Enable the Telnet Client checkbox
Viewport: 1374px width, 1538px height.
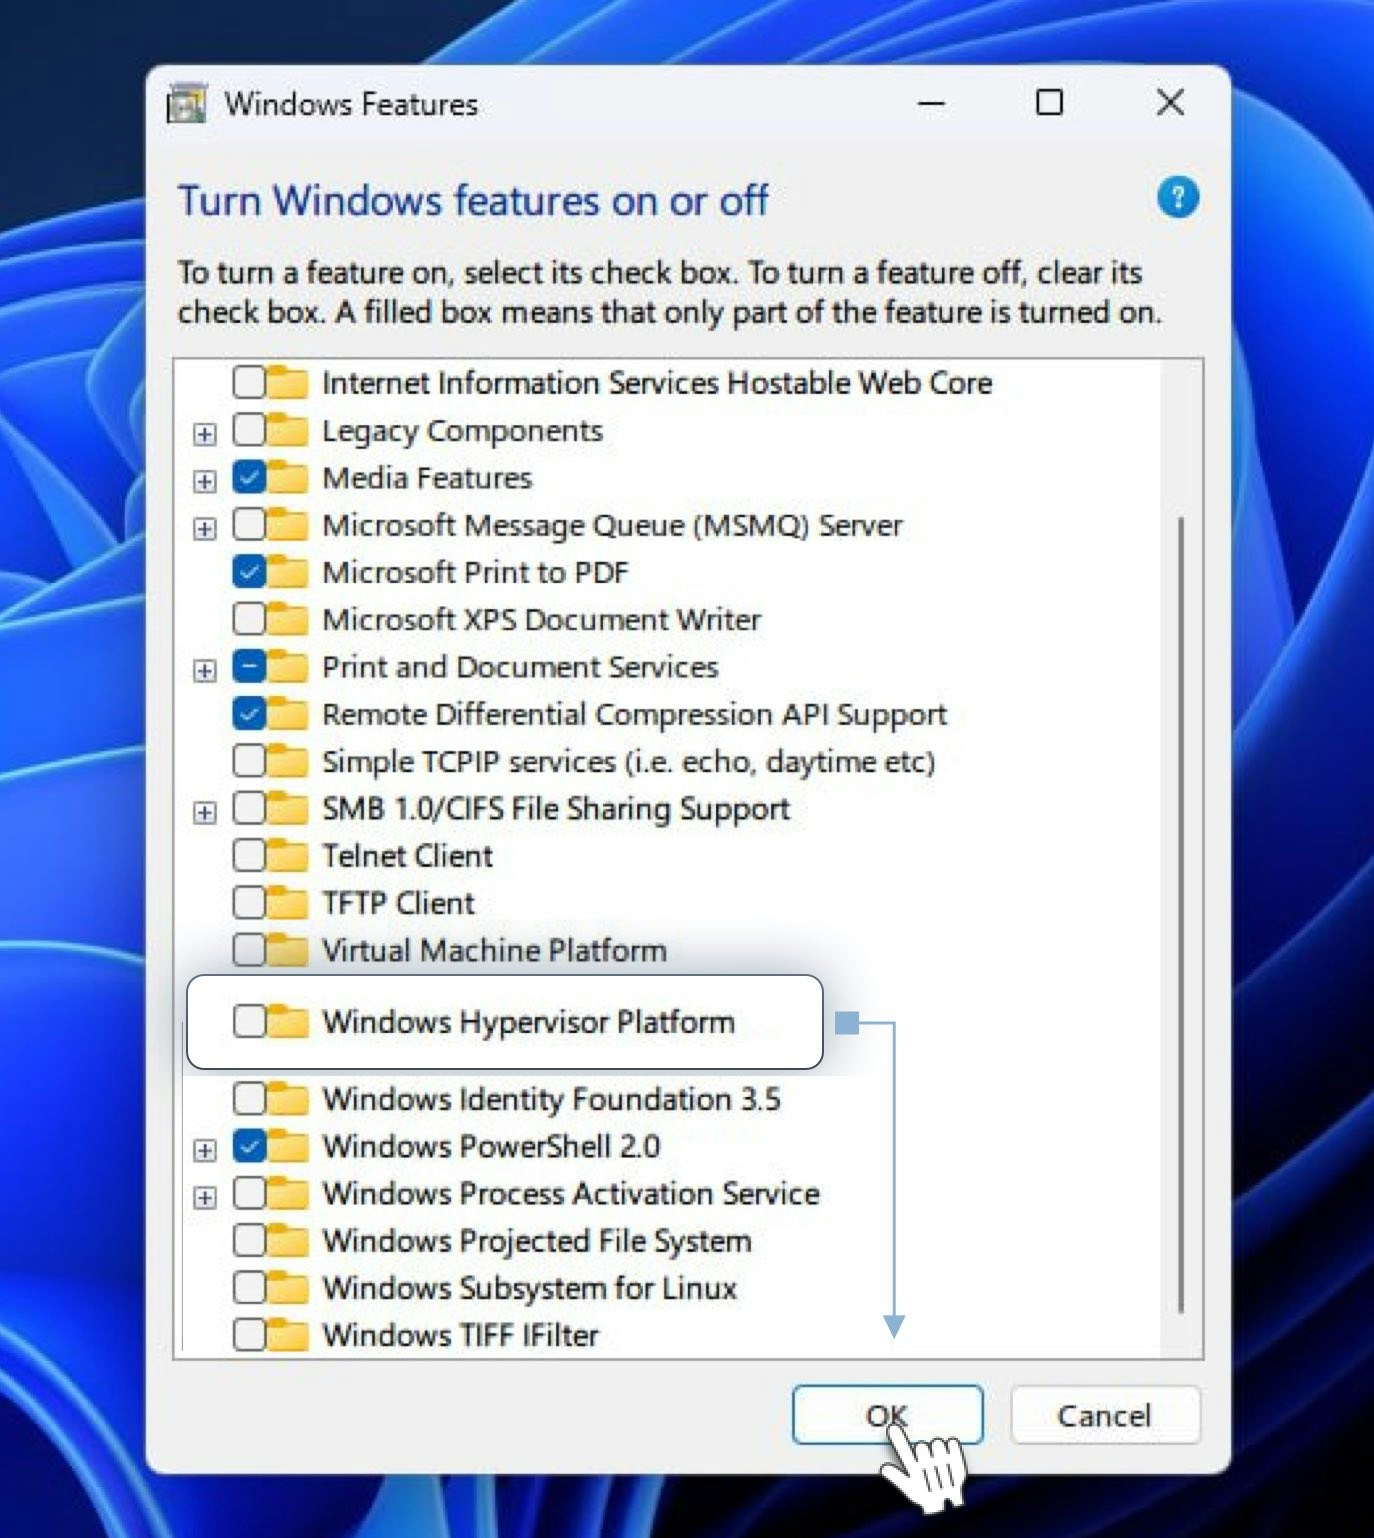click(x=248, y=856)
